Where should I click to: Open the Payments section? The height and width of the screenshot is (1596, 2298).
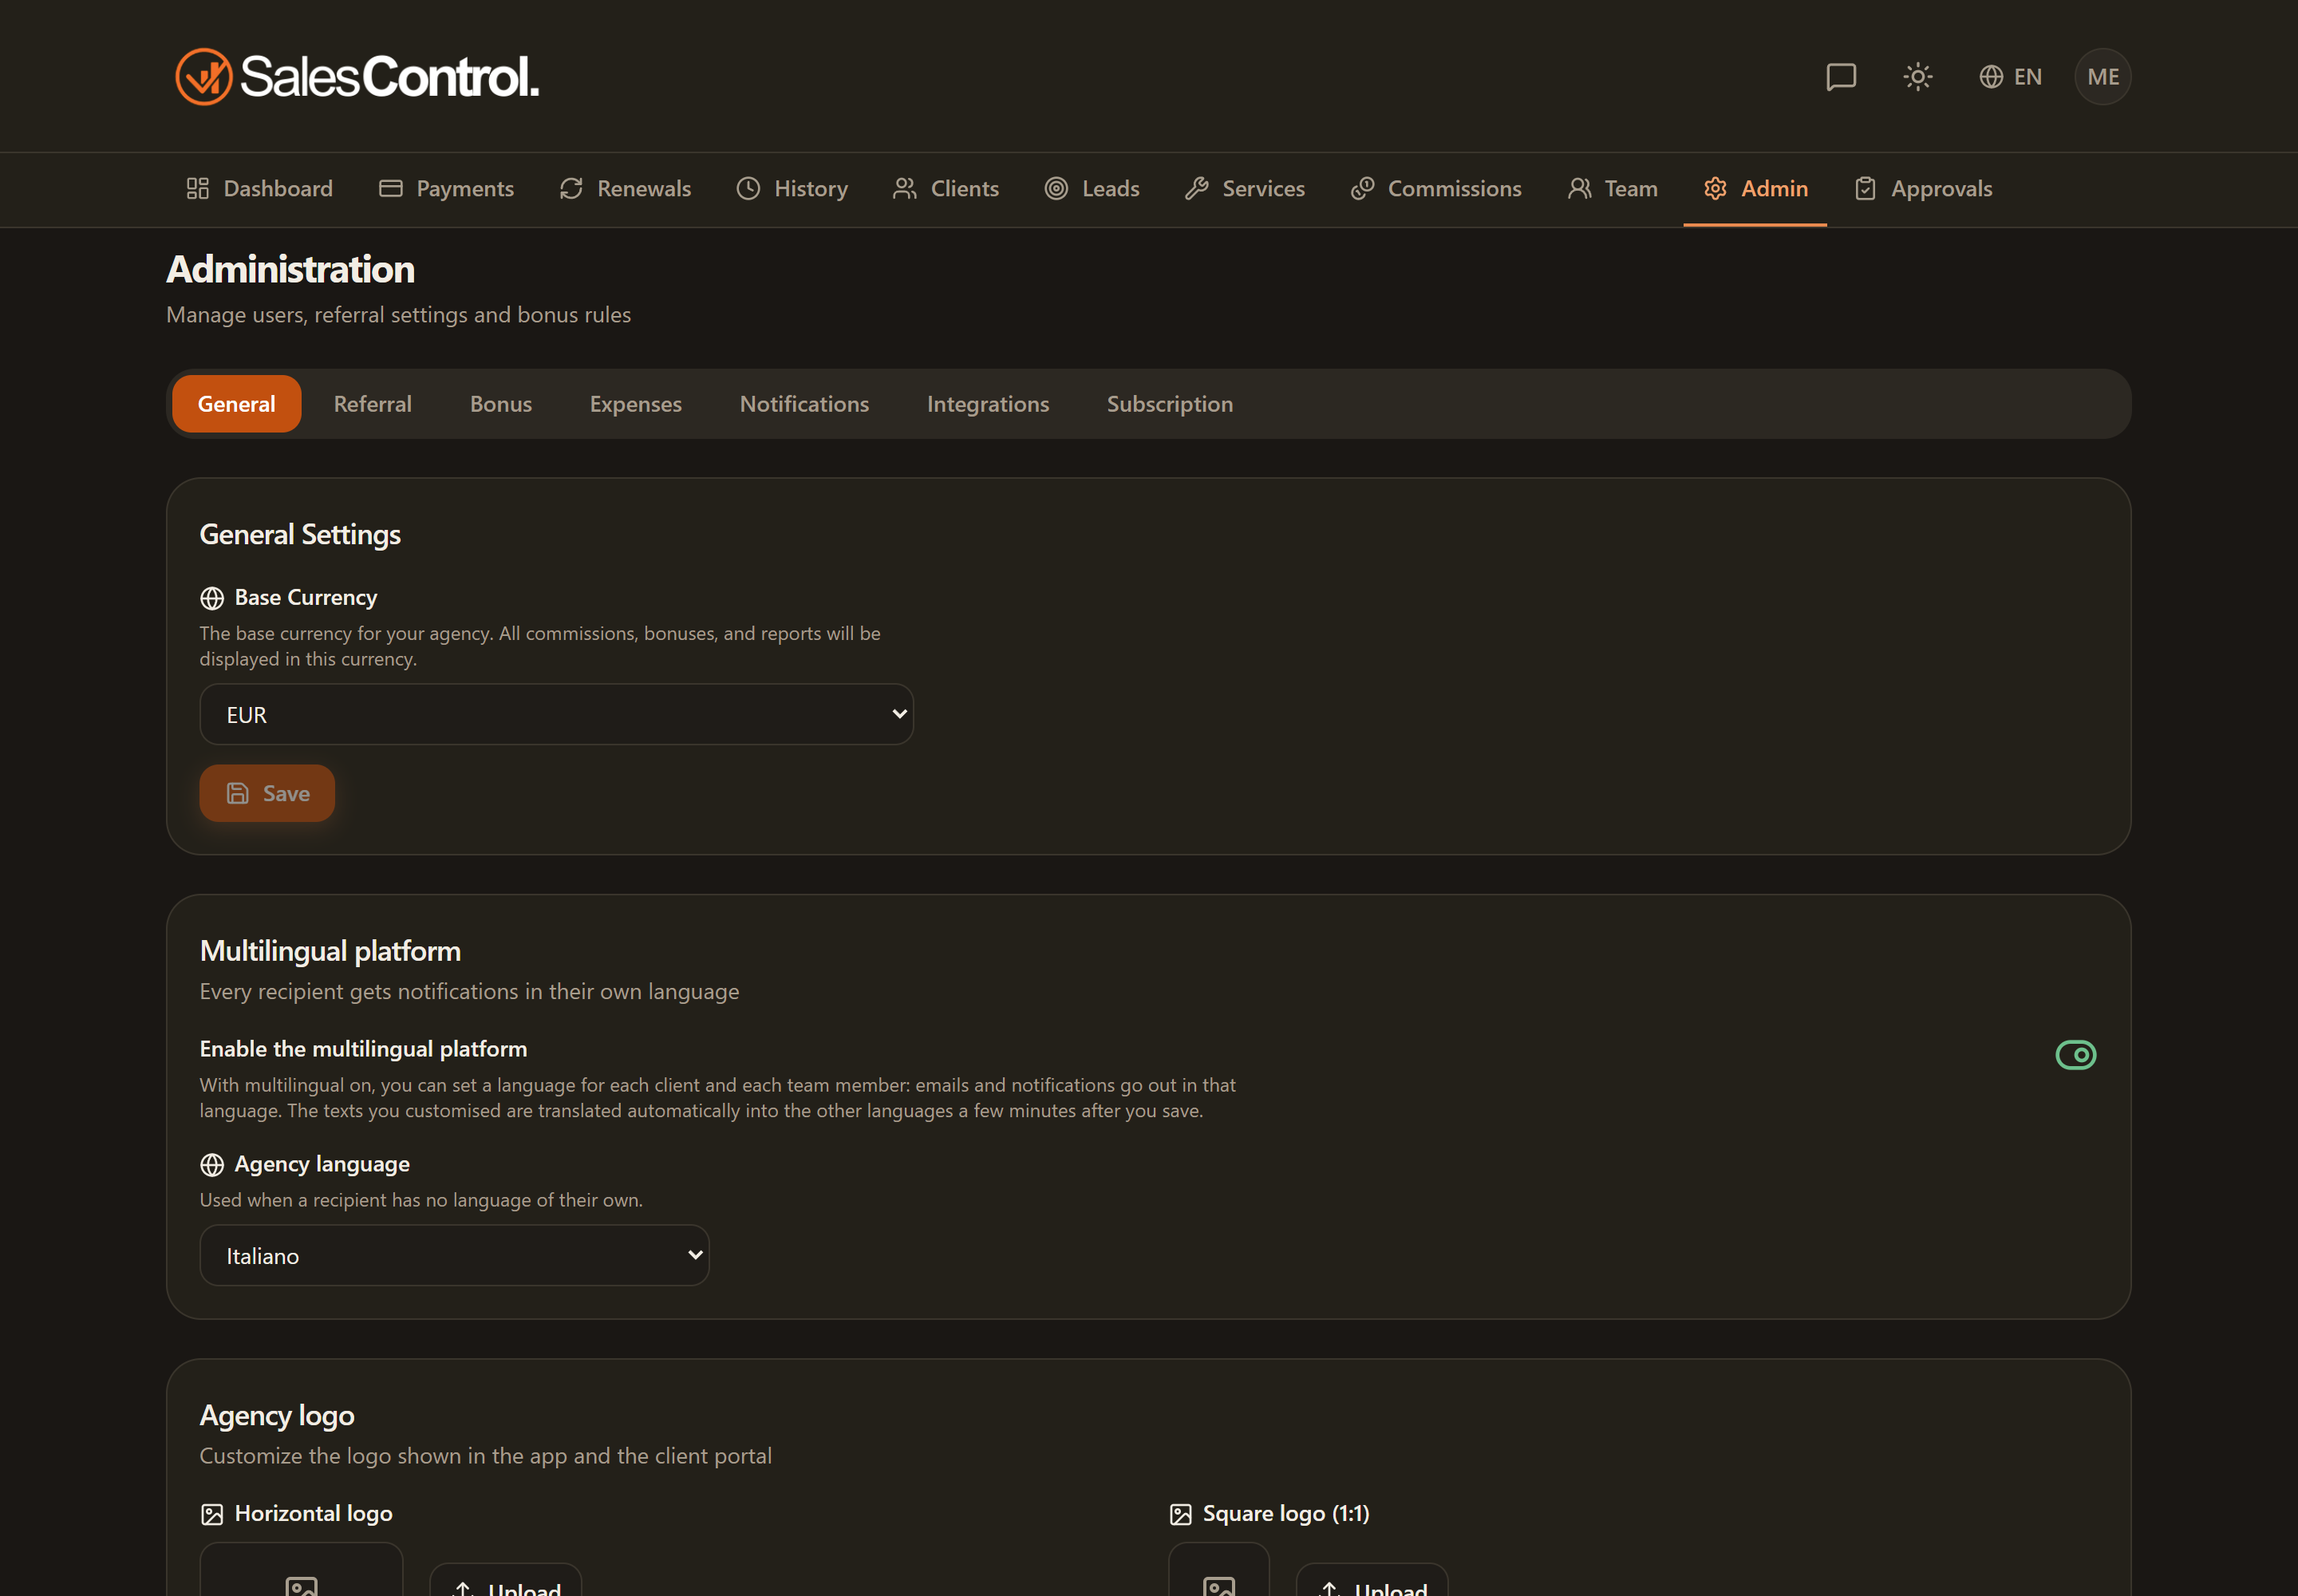446,189
